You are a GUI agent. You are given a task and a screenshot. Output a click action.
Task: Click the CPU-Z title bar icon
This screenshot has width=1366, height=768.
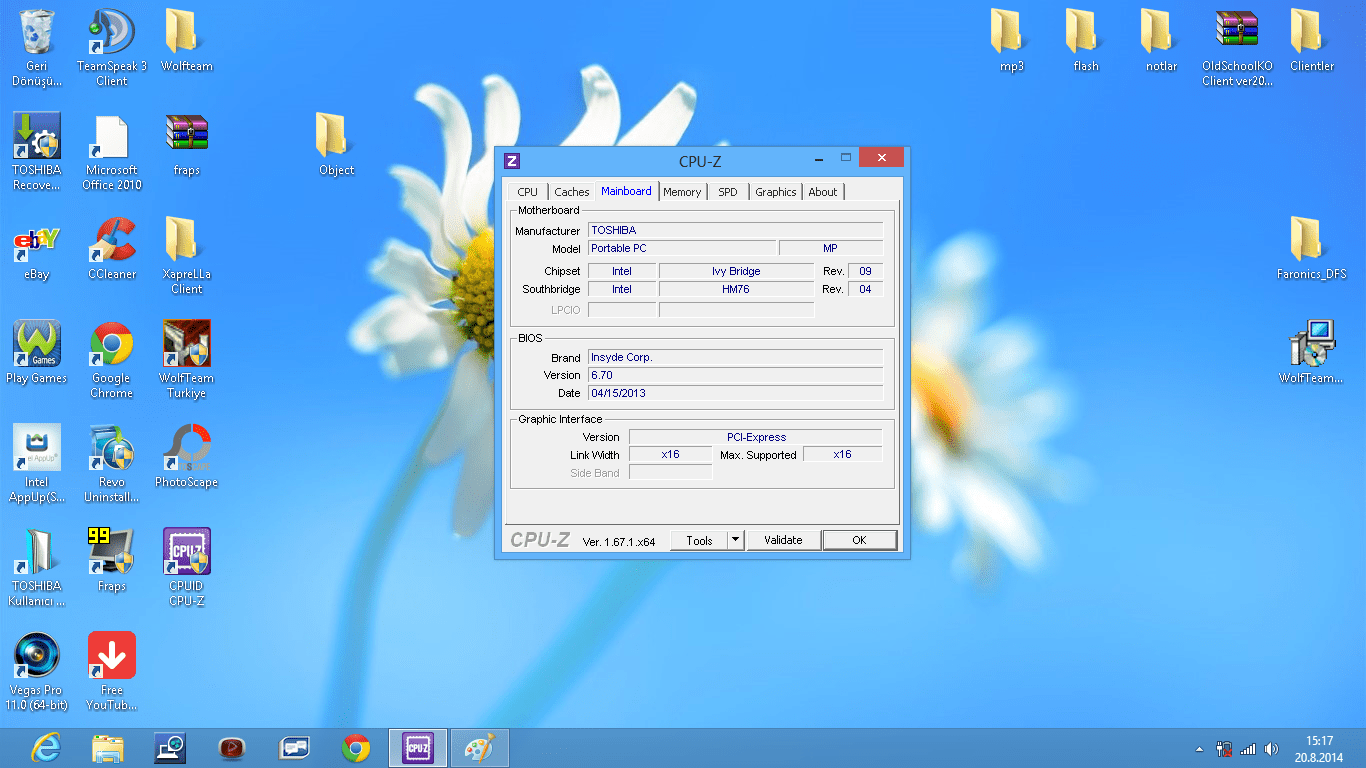(512, 161)
